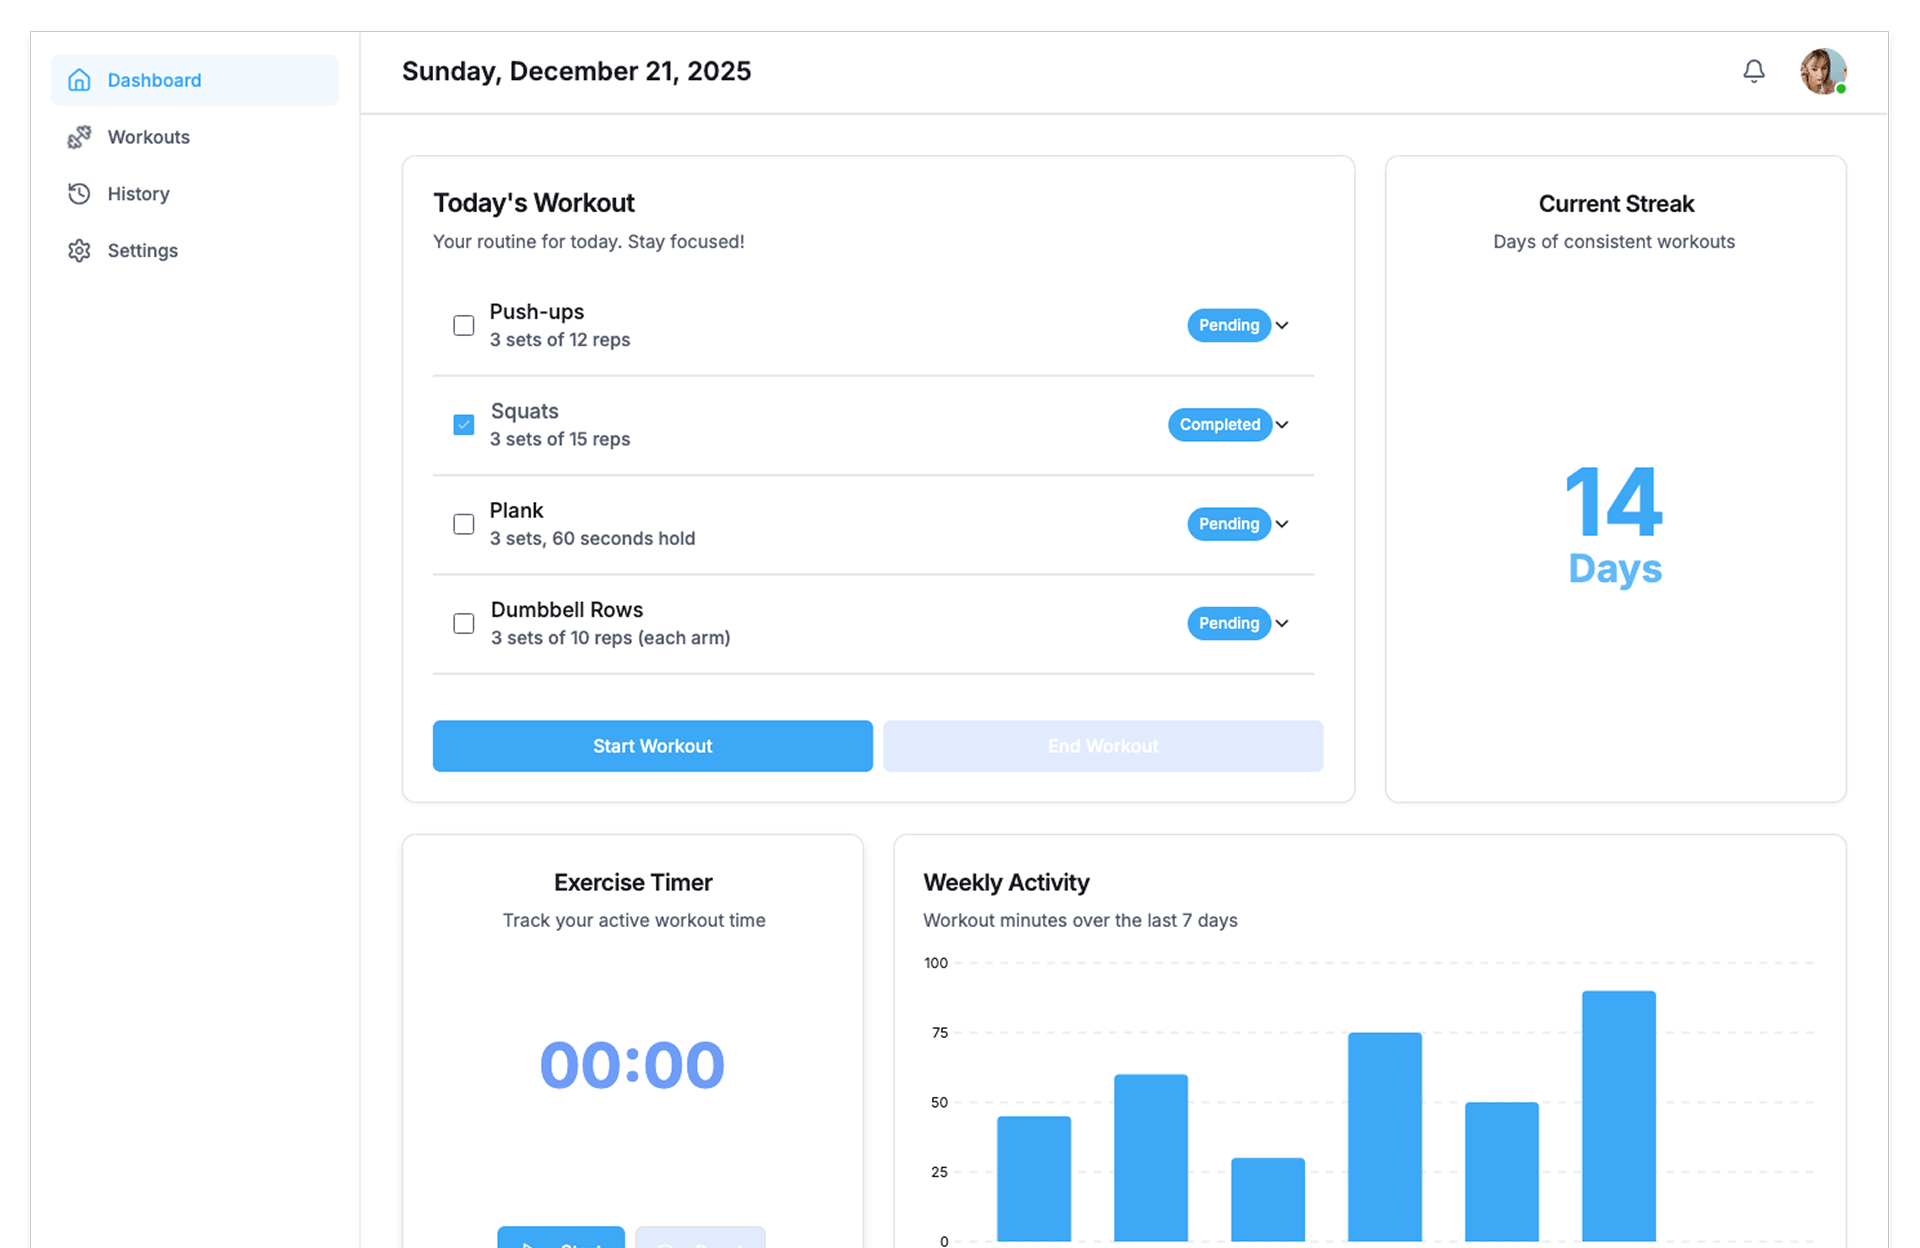Viewport: 1920px width, 1248px height.
Task: Open the Dumbbell Rows status dropdown
Action: 1282,623
